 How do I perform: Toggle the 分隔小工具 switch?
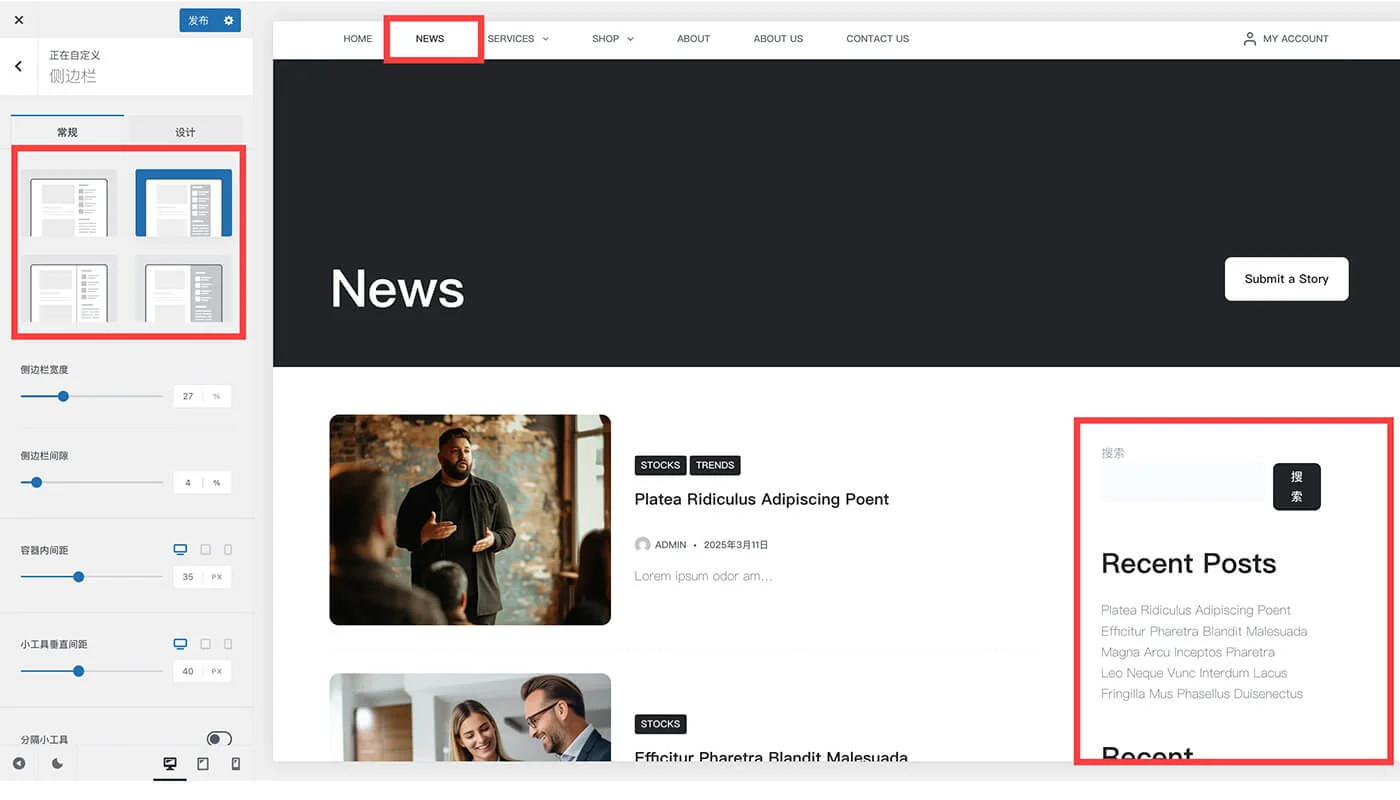point(219,739)
